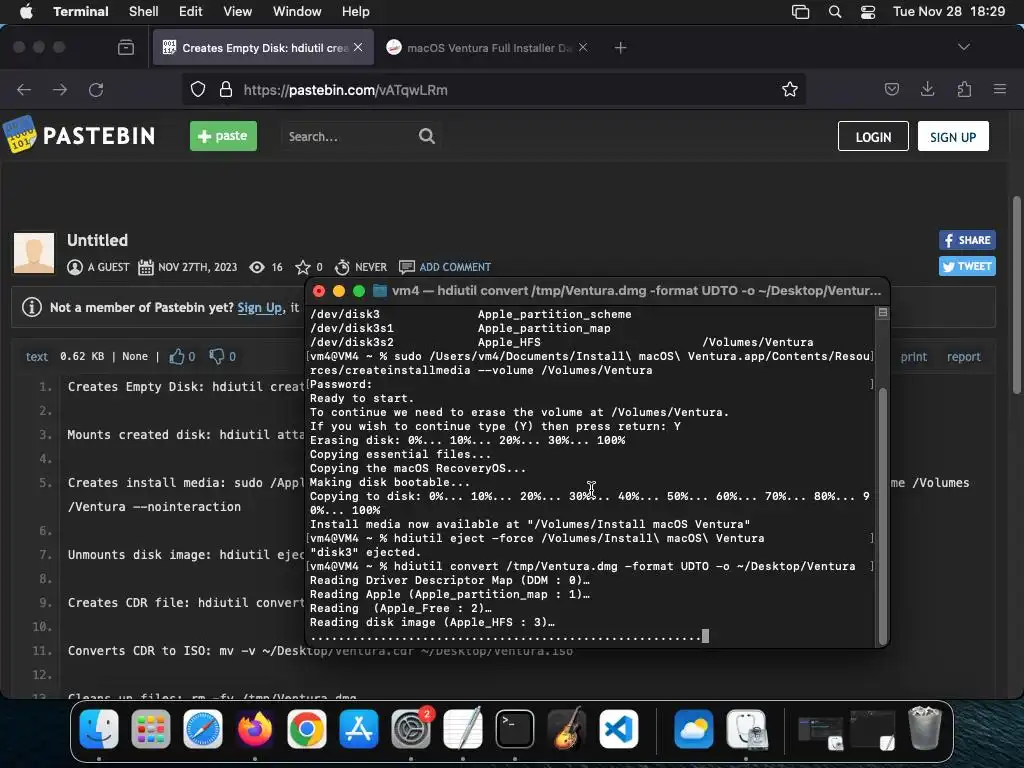Open Control Center in menu bar
Screen dimensions: 1024x768
click(868, 12)
